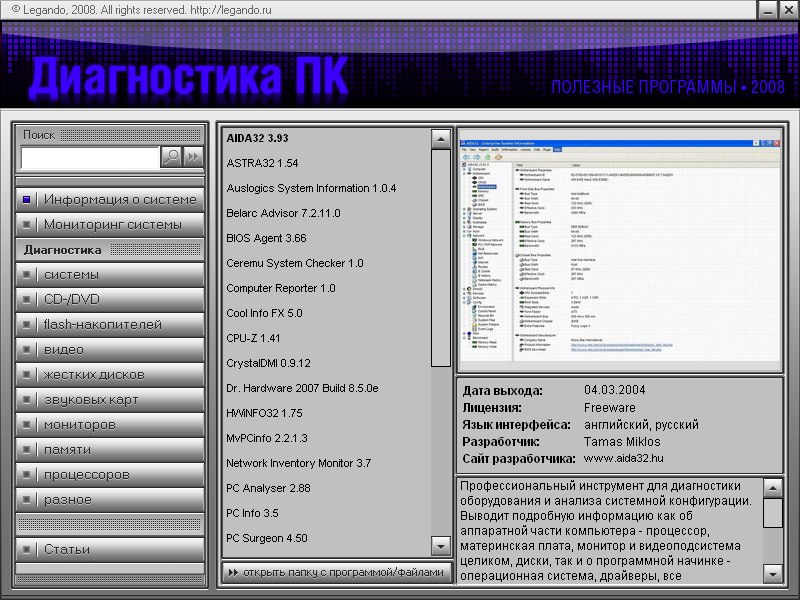Screen dimensions: 800x600
Task: Select the звуковых карт category
Action: click(110, 399)
